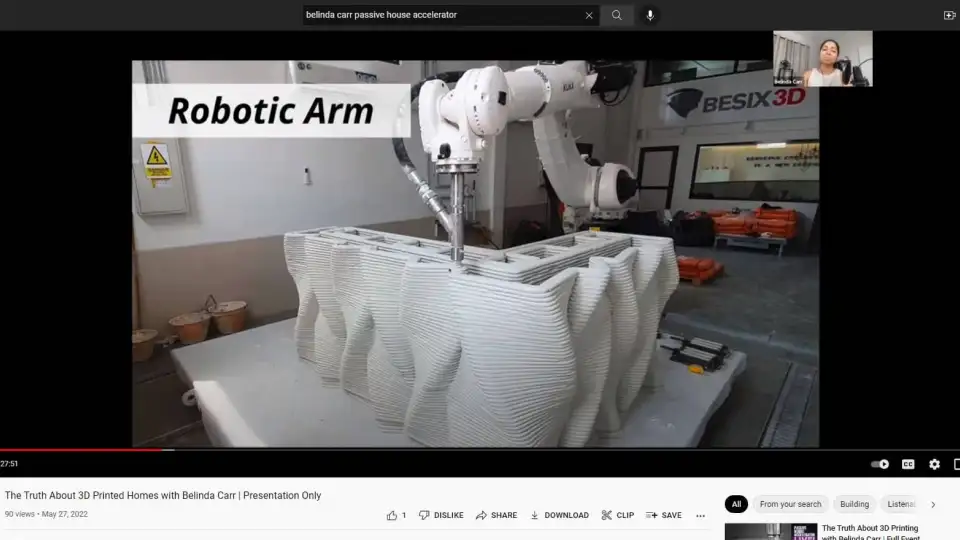The width and height of the screenshot is (960, 540).
Task: Start voice search with microphone icon
Action: pyautogui.click(x=650, y=15)
